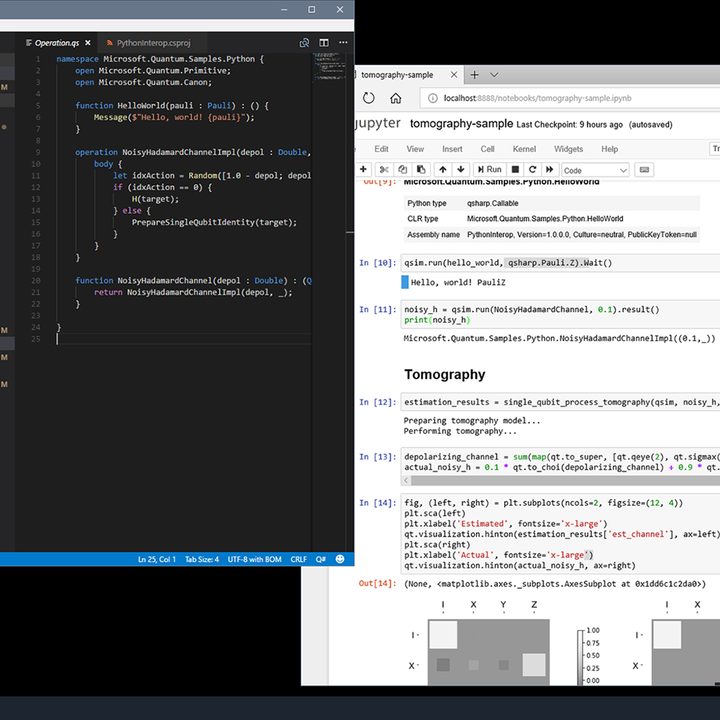The width and height of the screenshot is (720, 720).
Task: Click the Estimated hinton plot
Action: [489, 652]
